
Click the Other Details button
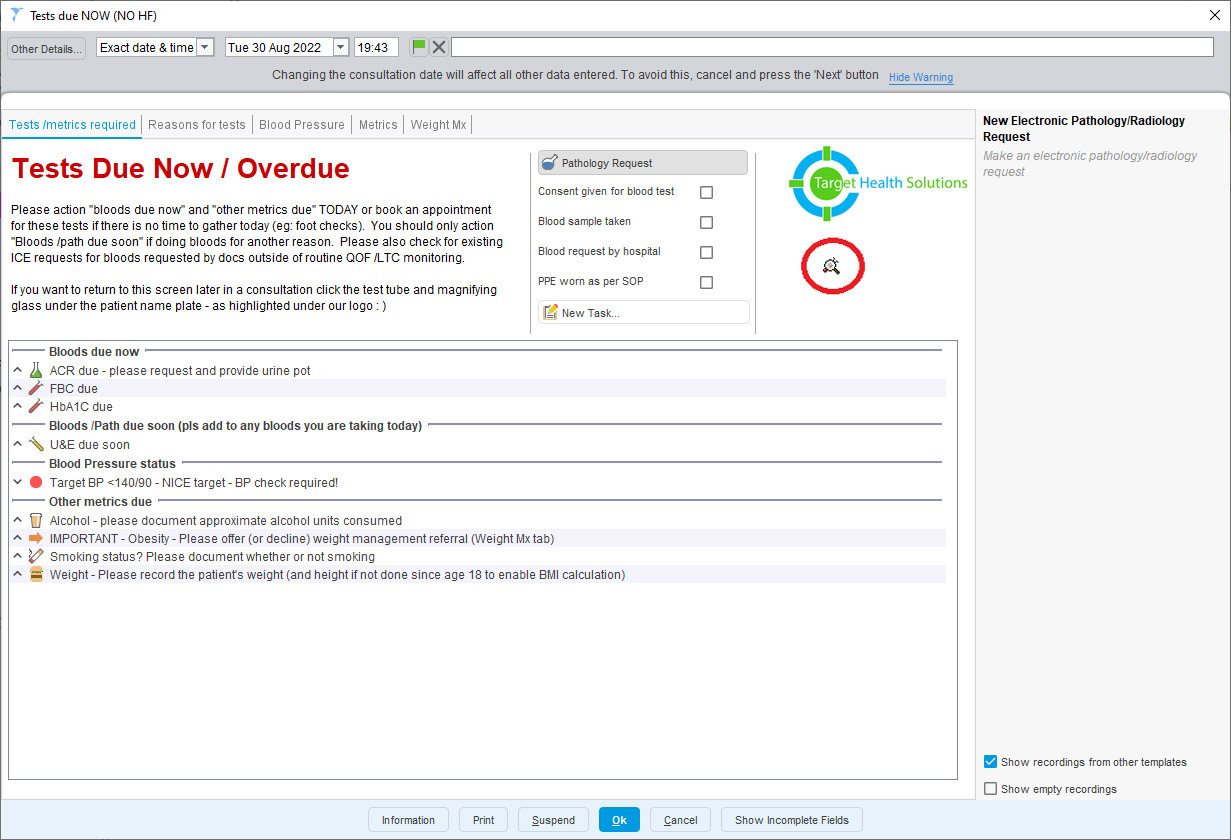pos(46,49)
